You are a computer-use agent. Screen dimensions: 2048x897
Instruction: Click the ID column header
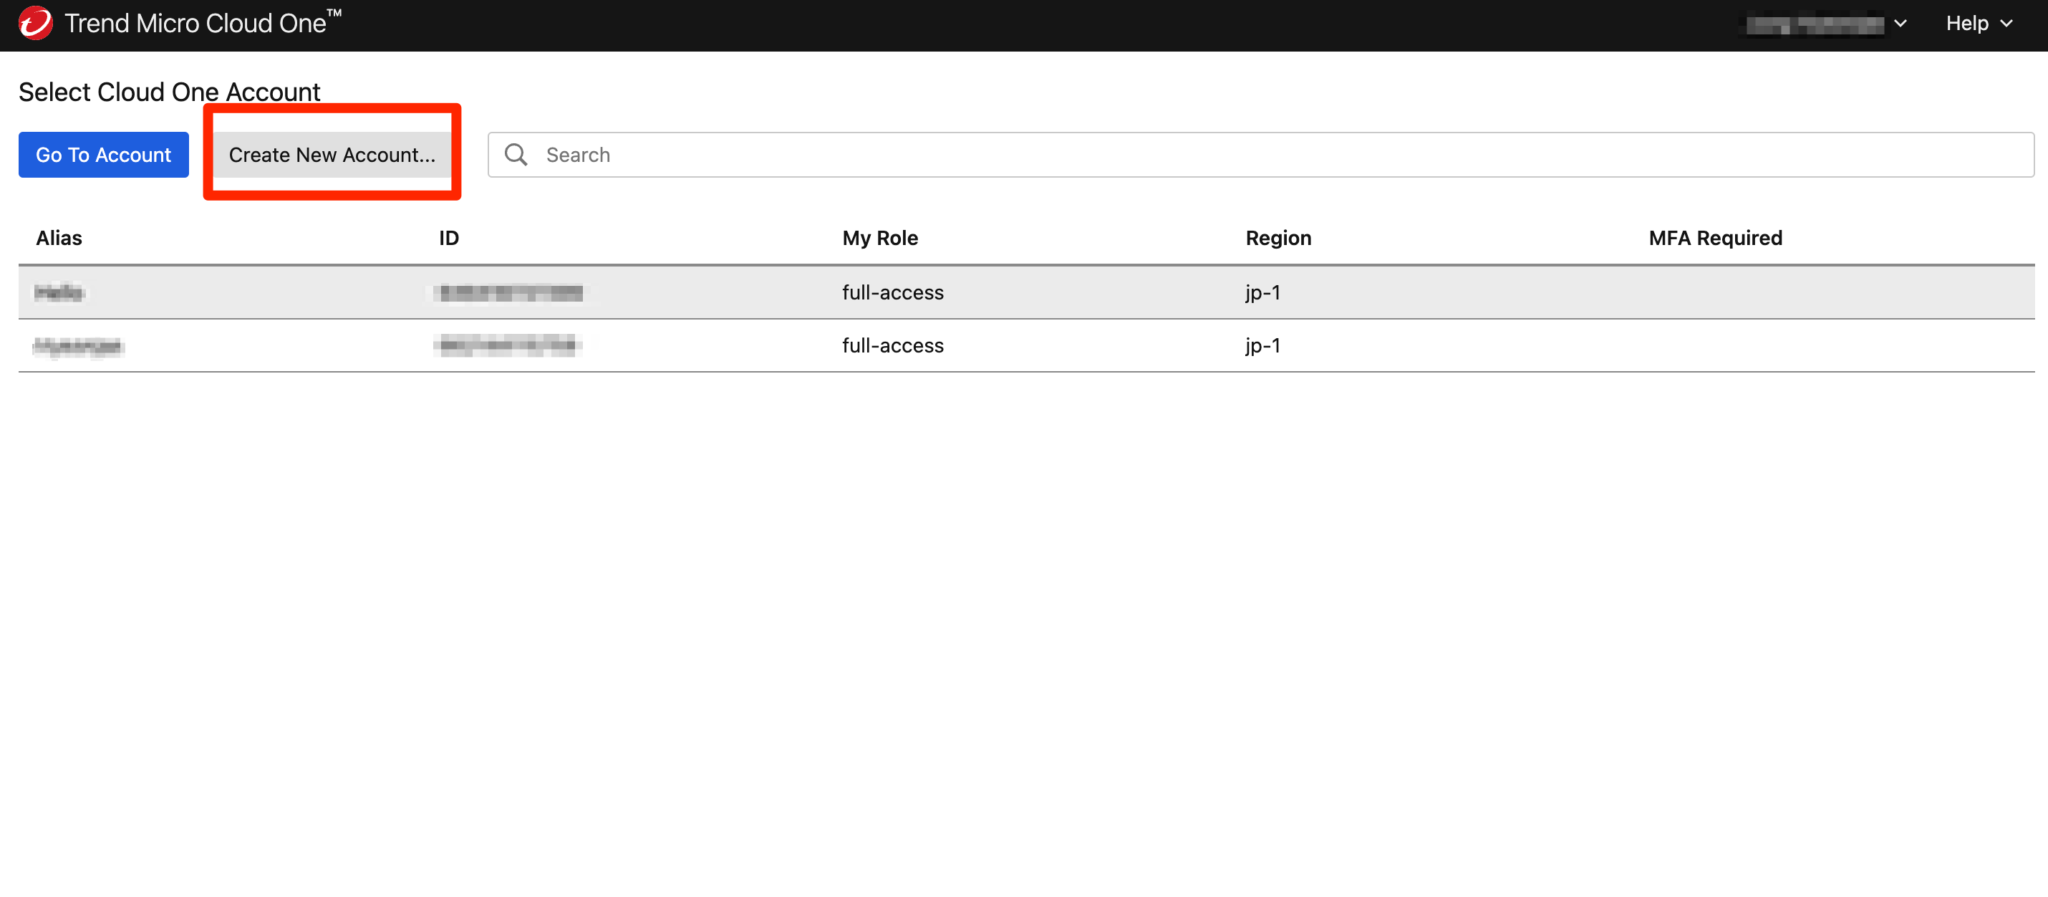449,238
